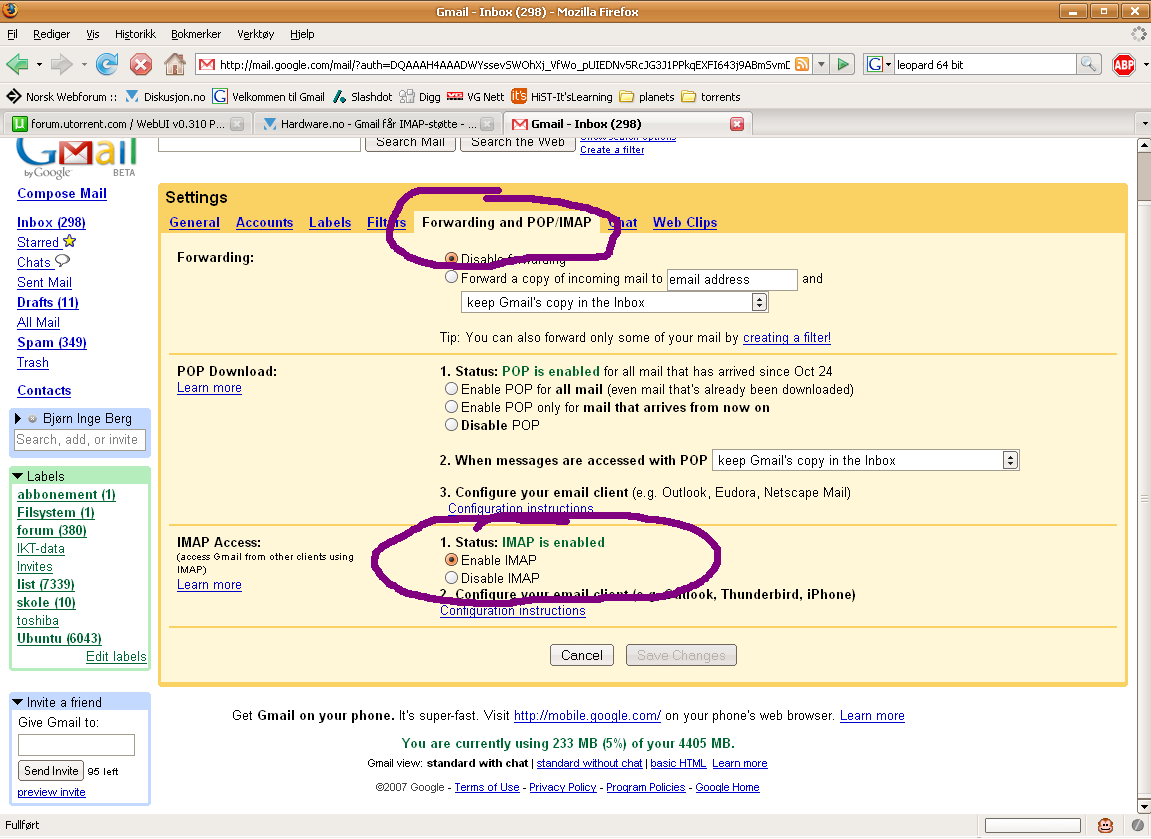Image resolution: width=1151 pixels, height=839 pixels.
Task: Collapse the Labels section
Action: tap(18, 476)
